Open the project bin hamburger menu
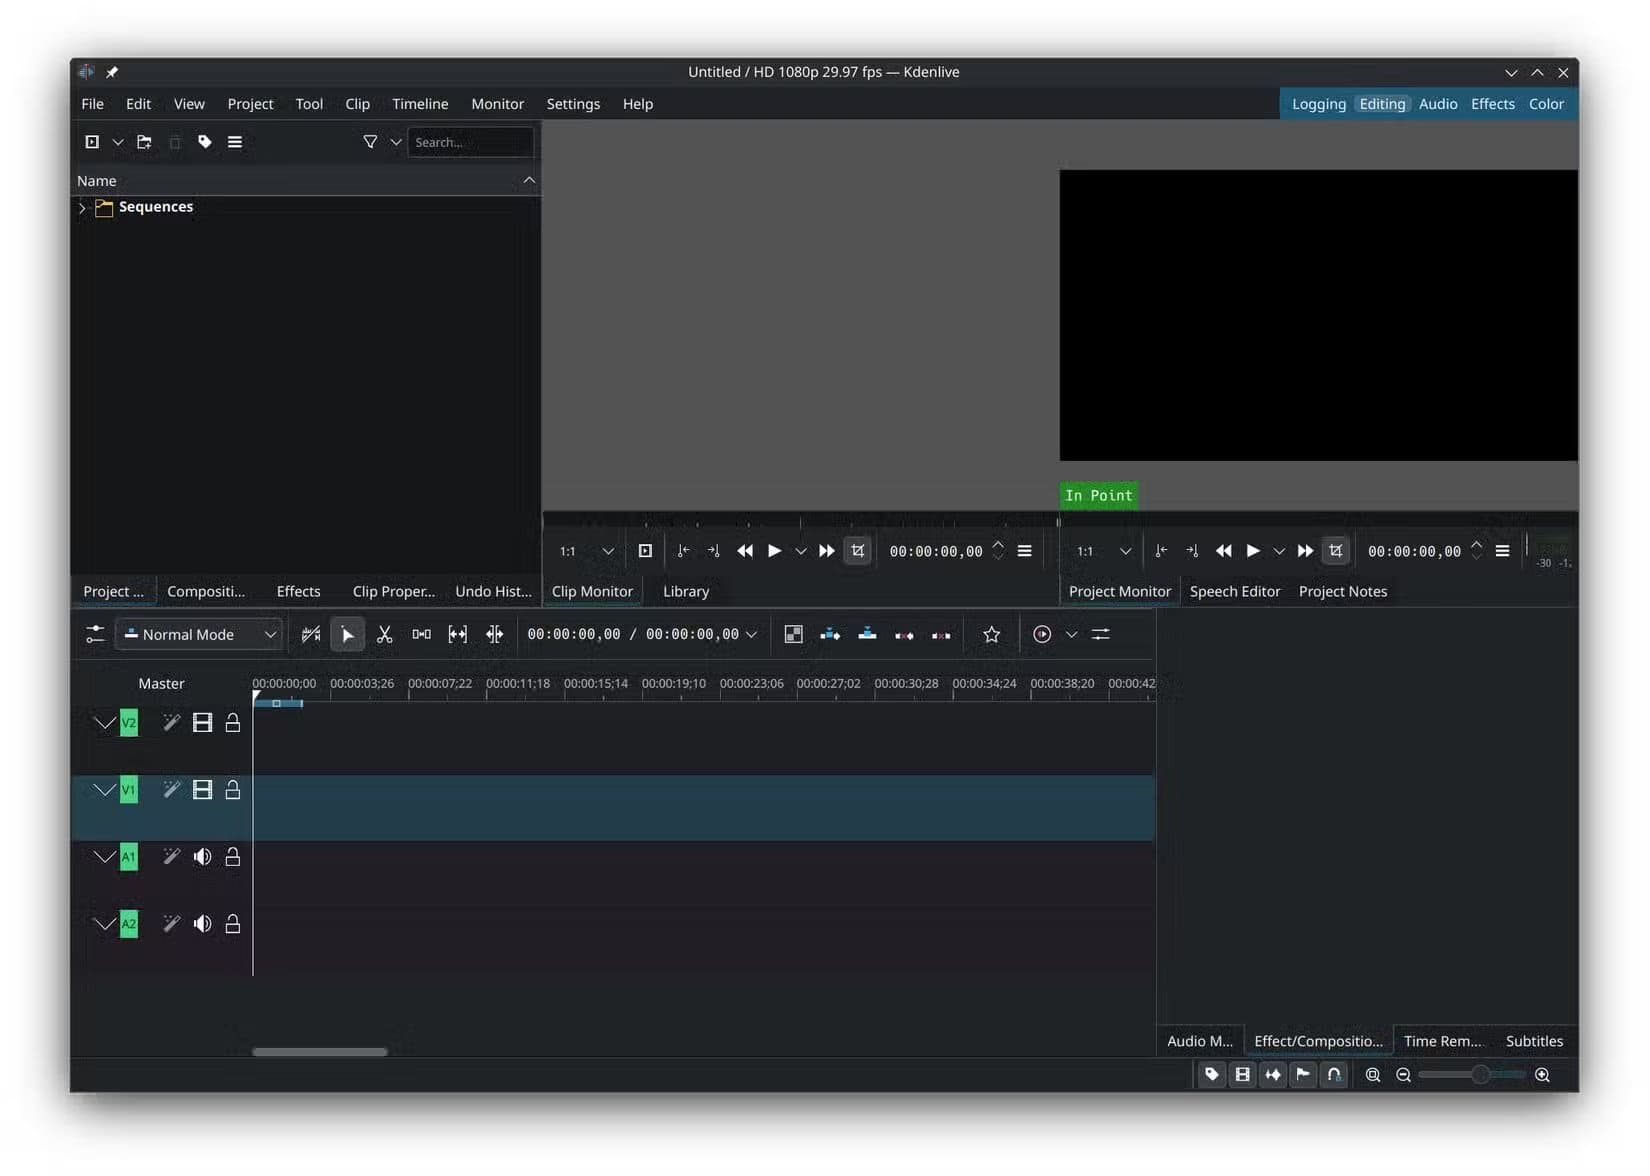This screenshot has width=1650, height=1176. click(235, 142)
